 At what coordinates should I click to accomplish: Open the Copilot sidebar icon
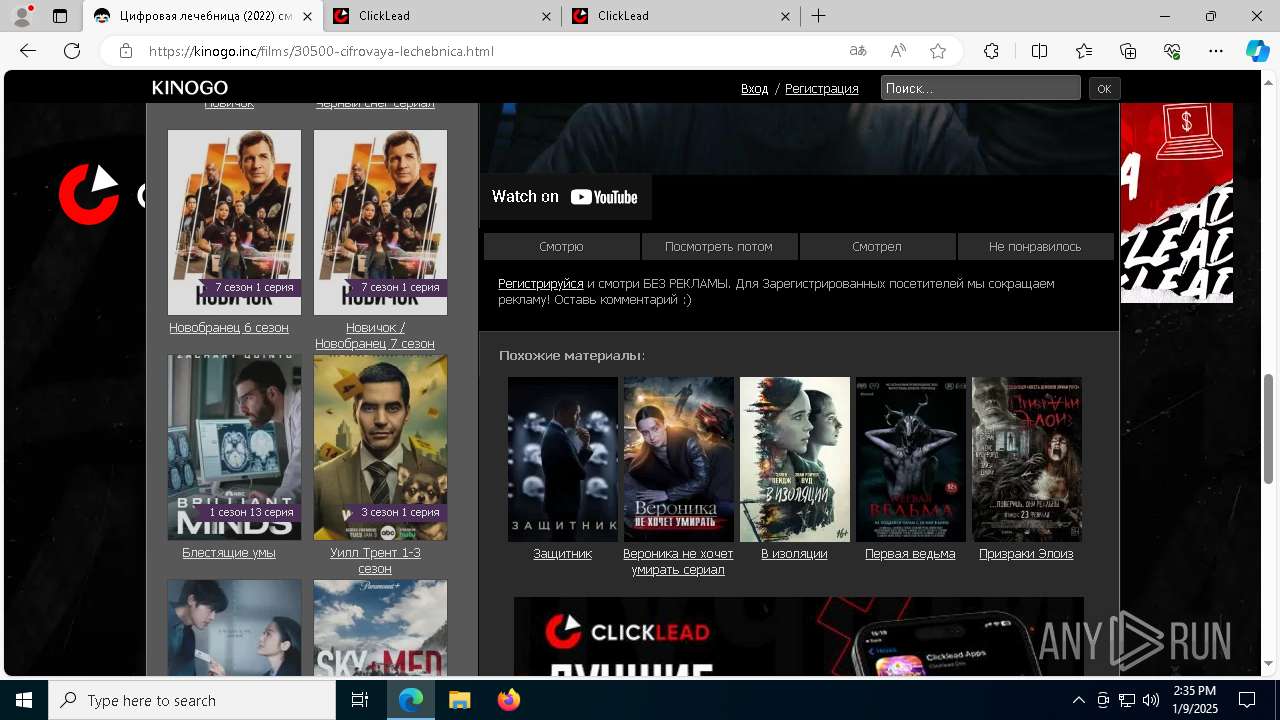[1257, 51]
